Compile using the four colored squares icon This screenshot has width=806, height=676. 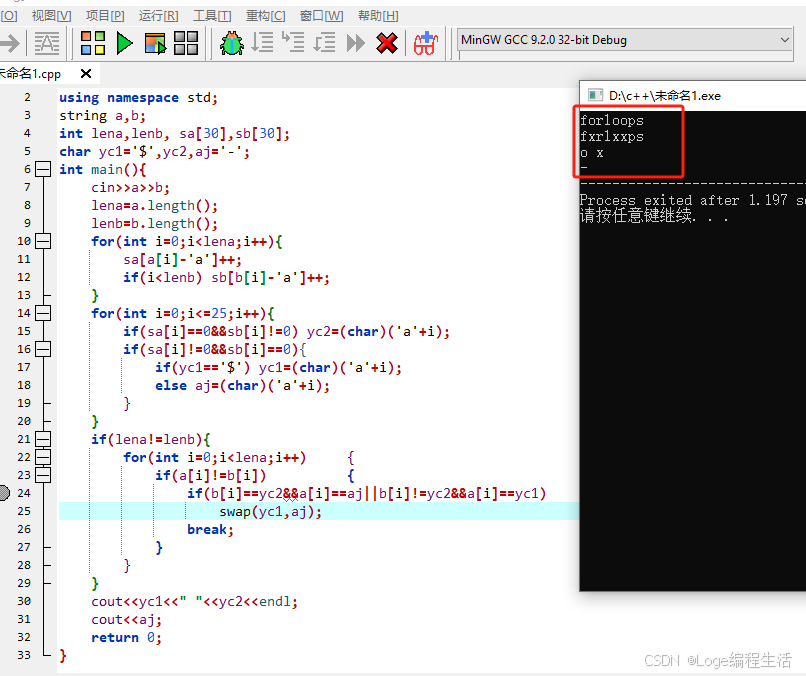[93, 43]
